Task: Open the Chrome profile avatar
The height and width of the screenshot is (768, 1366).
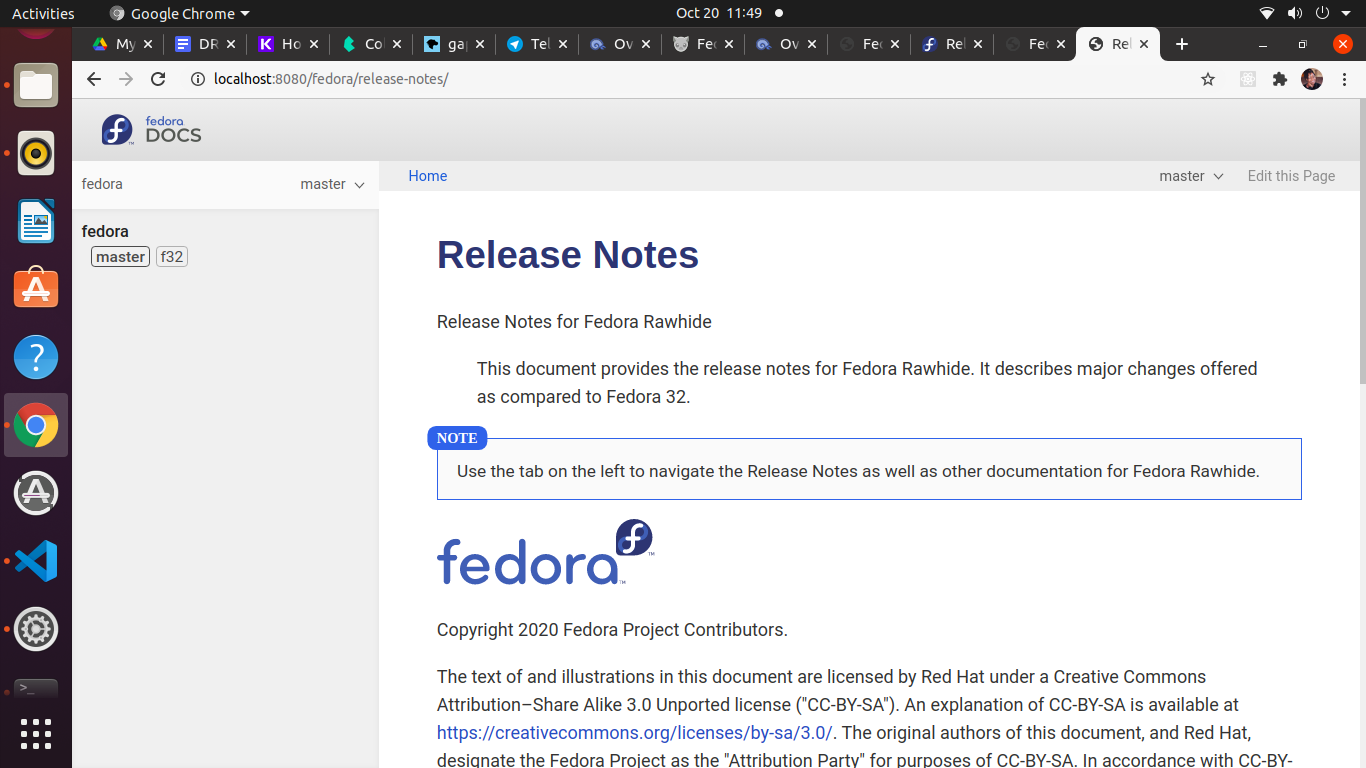Action: (1312, 79)
